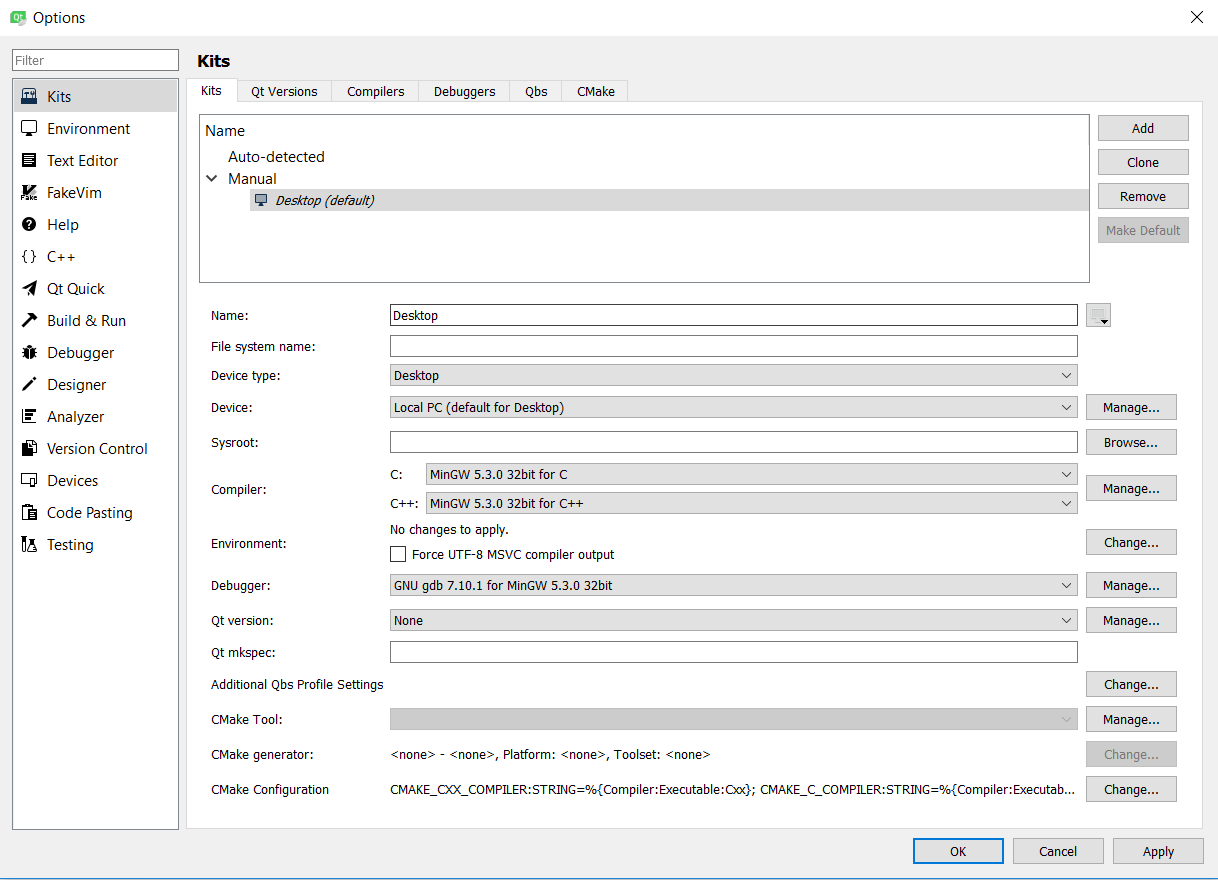
Task: Click the Make Default button
Action: coord(1143,230)
